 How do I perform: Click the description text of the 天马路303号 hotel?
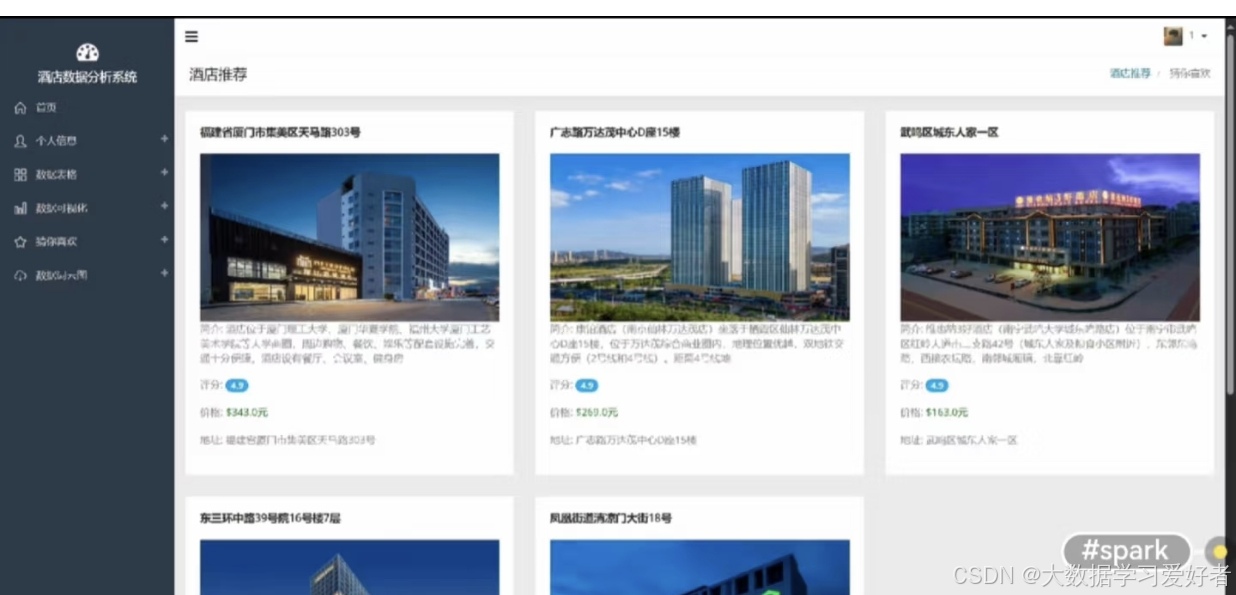point(349,343)
